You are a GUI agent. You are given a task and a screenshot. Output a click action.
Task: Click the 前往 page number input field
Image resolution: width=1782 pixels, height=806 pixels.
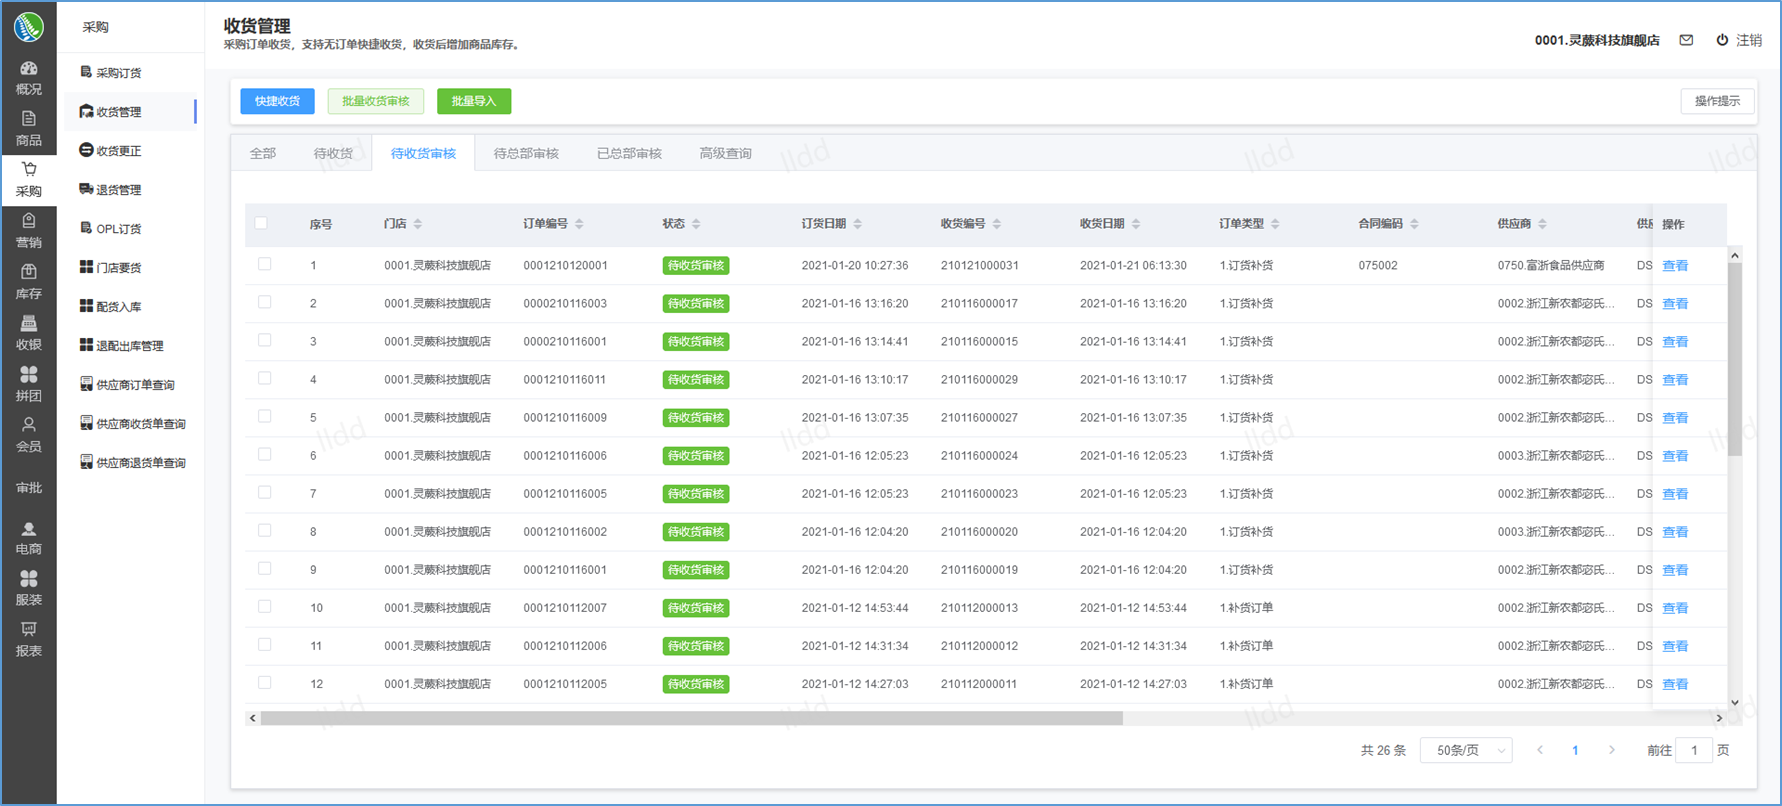coord(1693,750)
